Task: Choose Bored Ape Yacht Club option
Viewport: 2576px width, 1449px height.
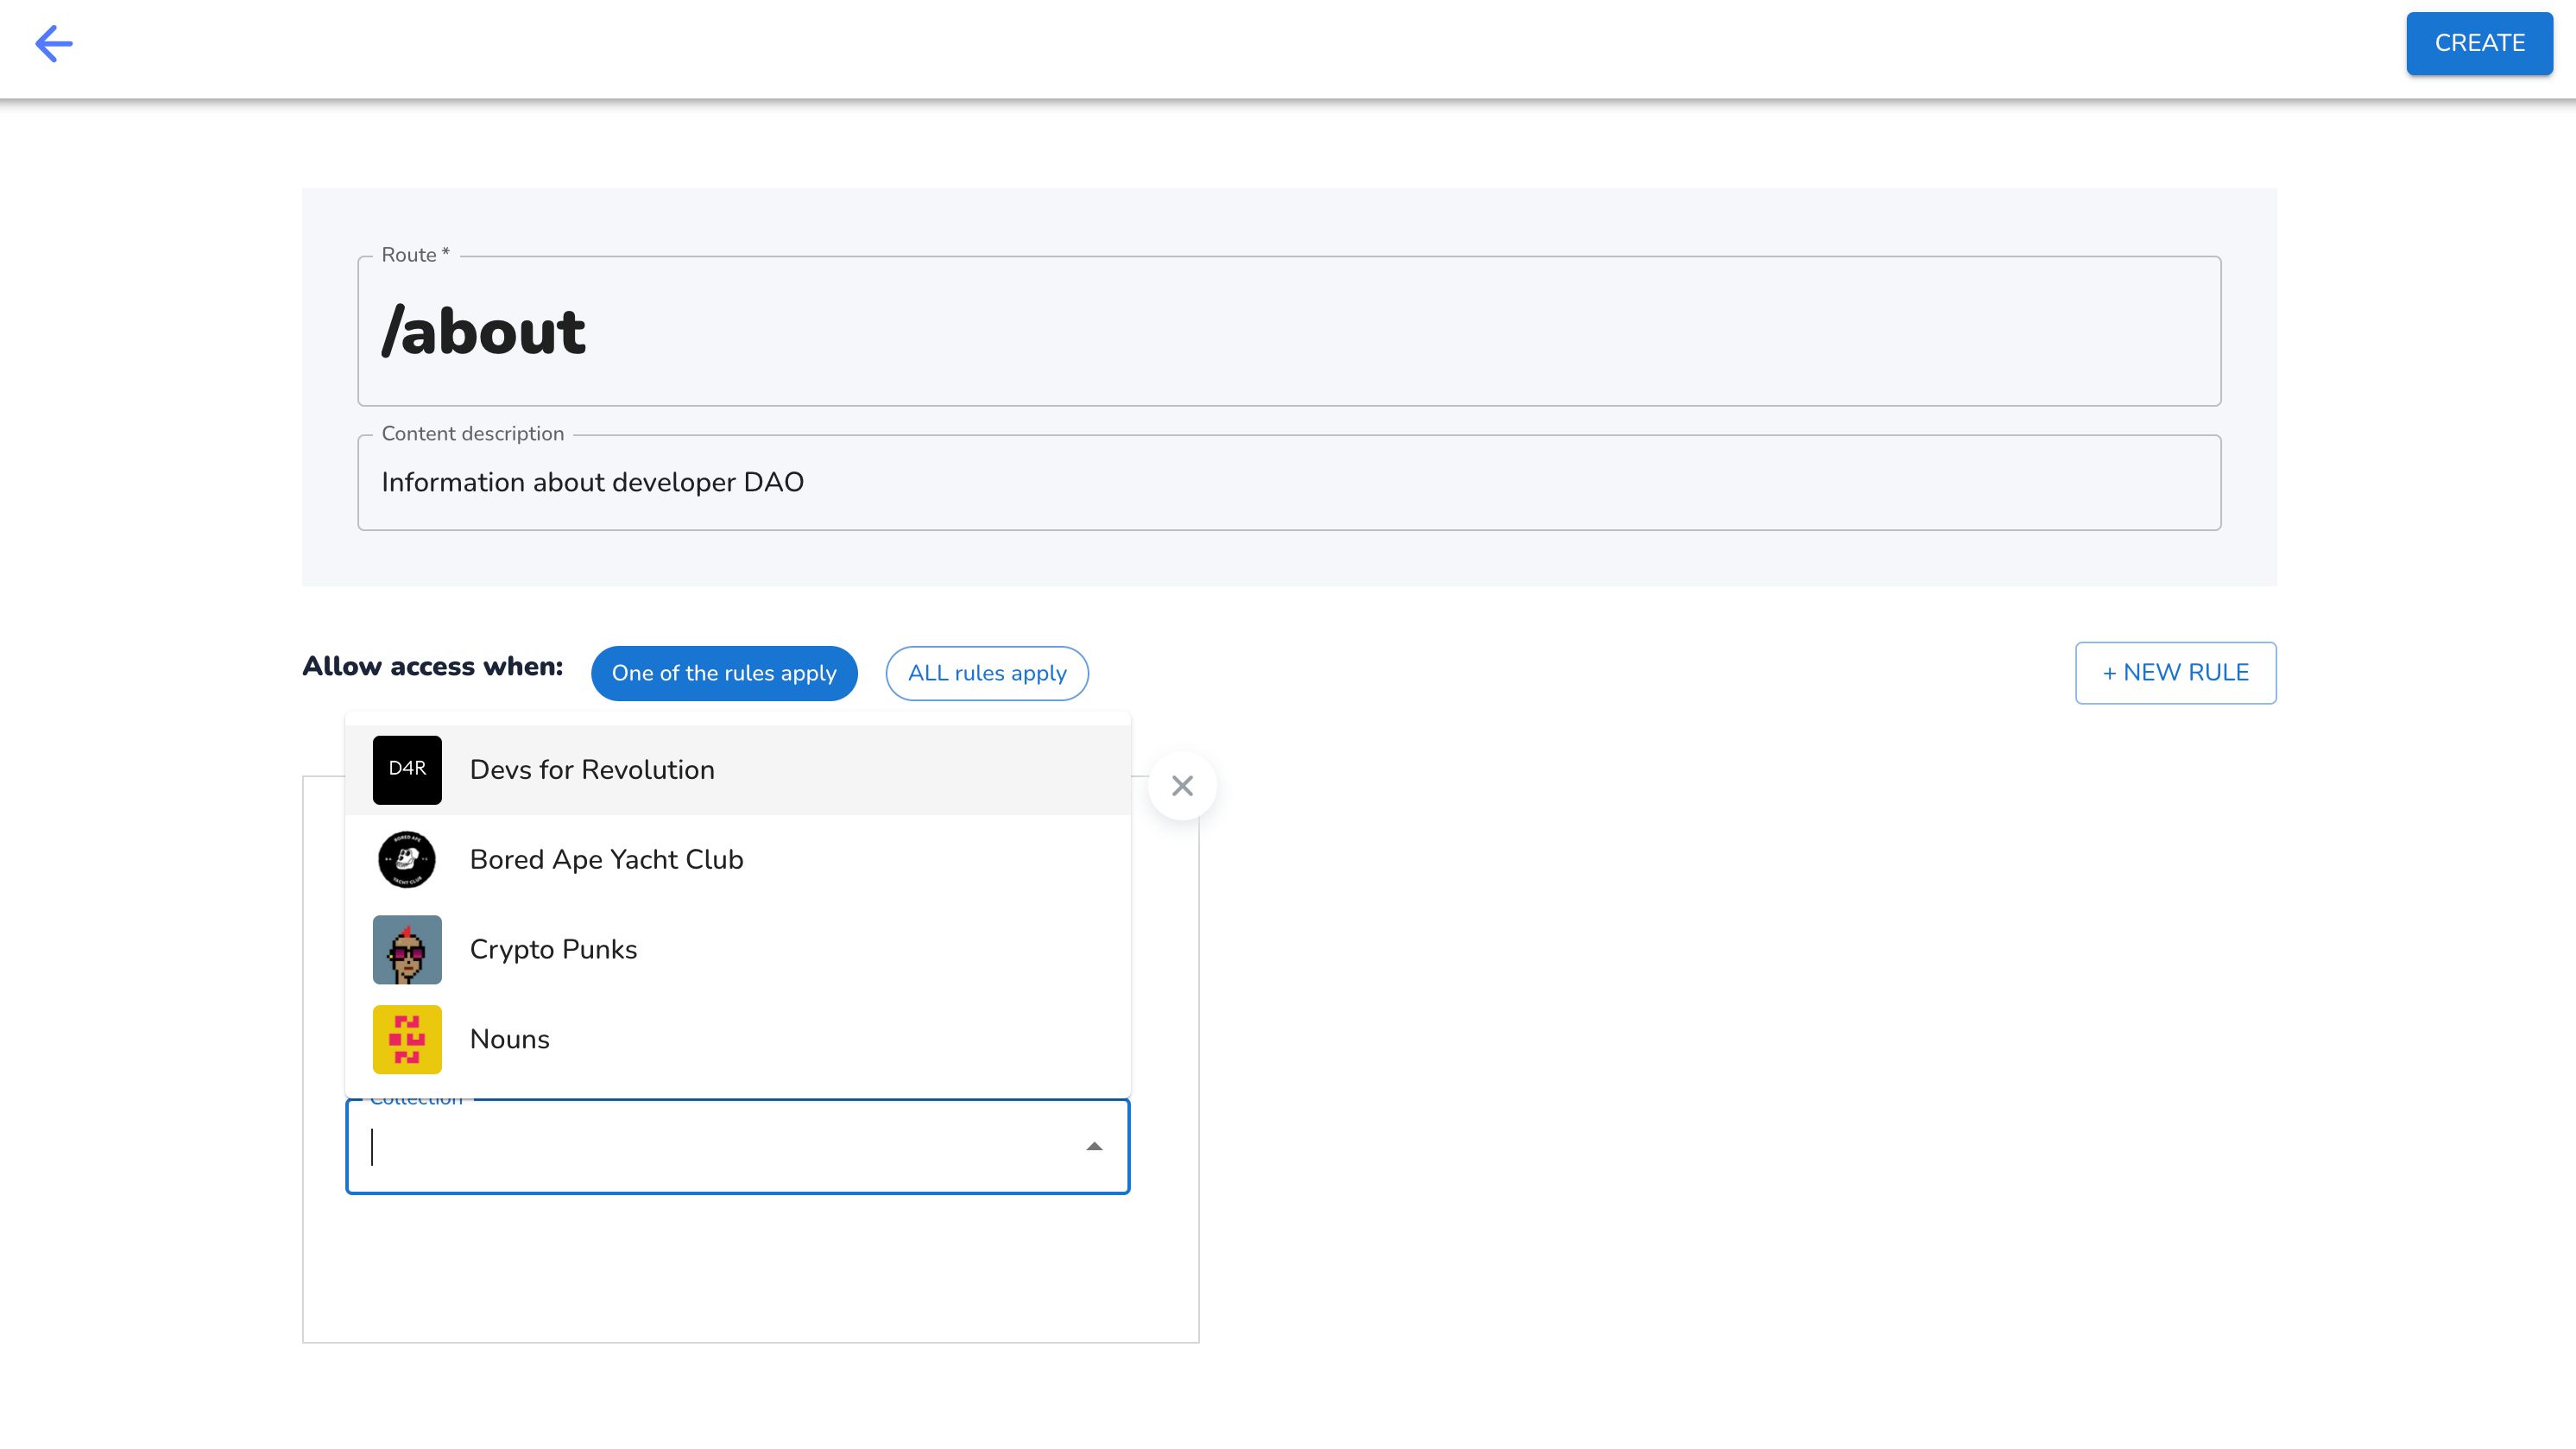Action: click(738, 860)
